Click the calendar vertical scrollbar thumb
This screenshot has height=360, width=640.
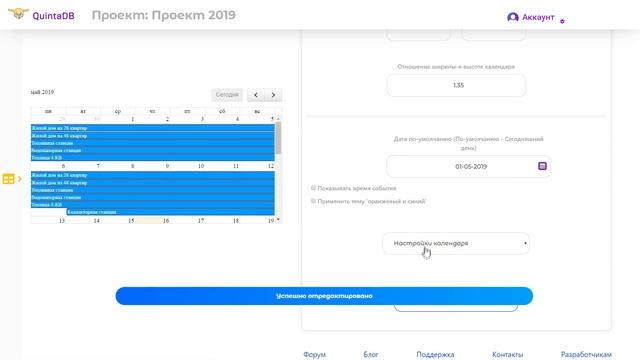(x=278, y=138)
